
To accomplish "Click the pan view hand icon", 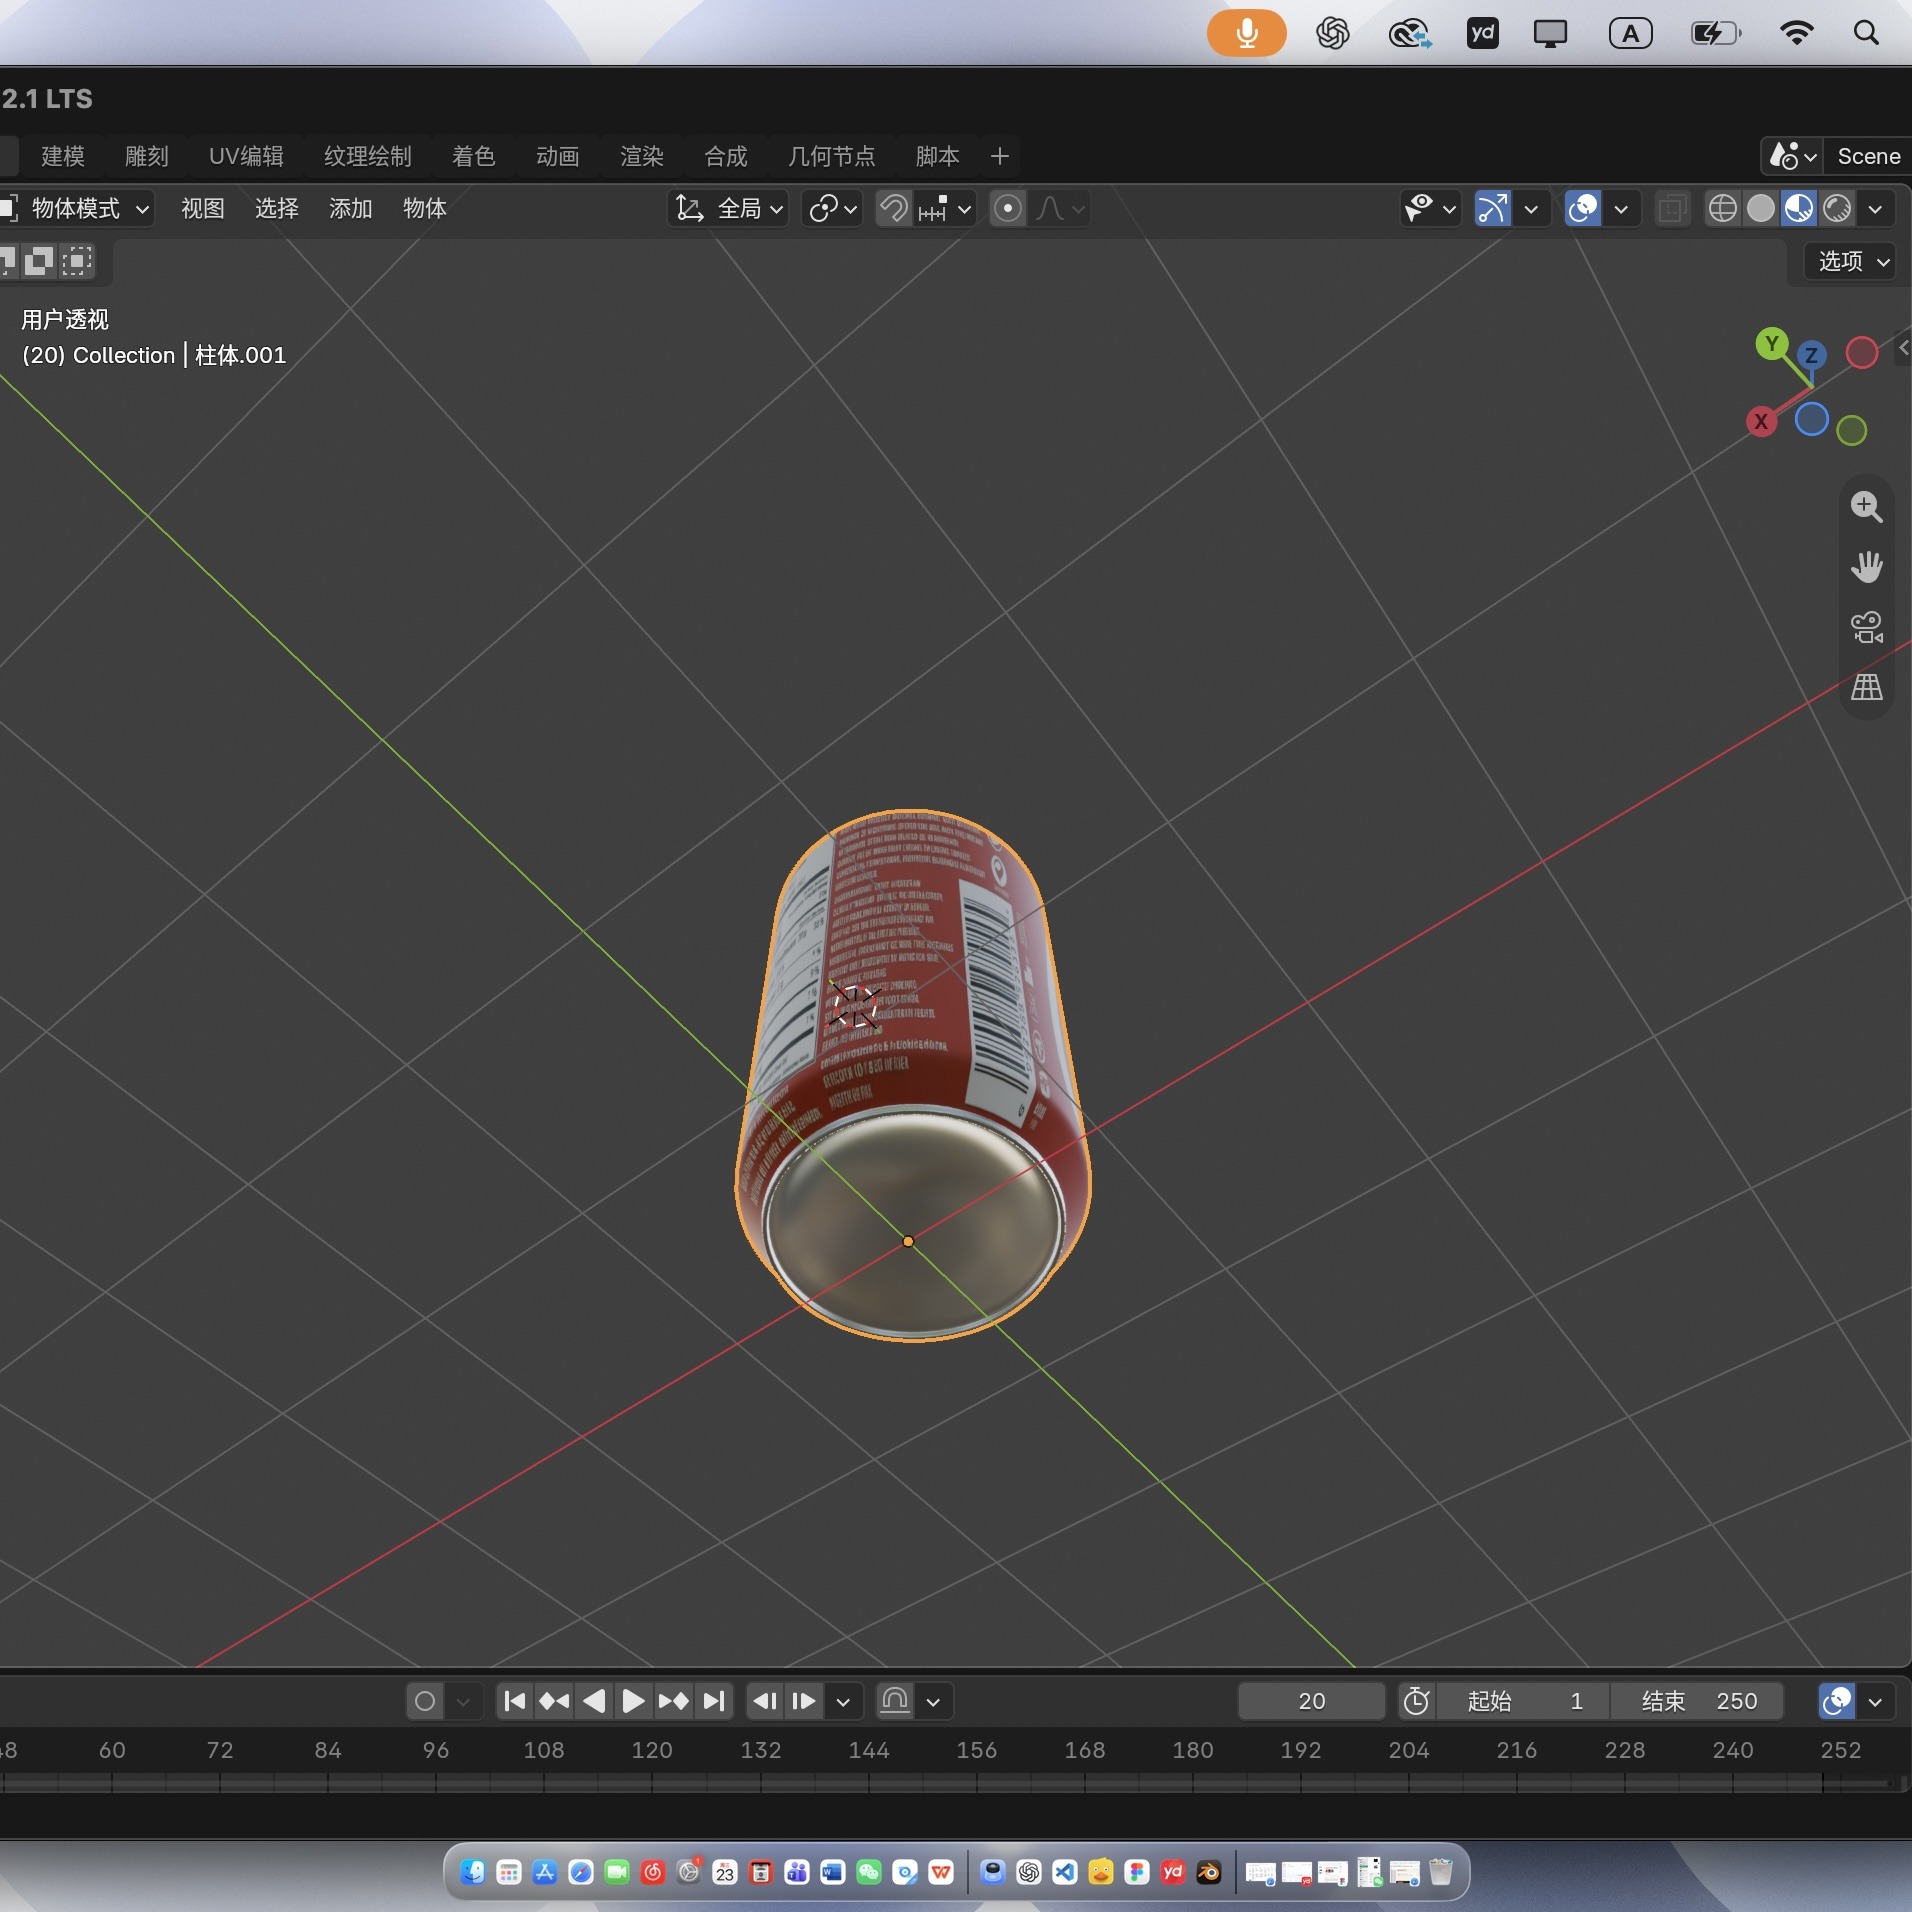I will click(1866, 567).
